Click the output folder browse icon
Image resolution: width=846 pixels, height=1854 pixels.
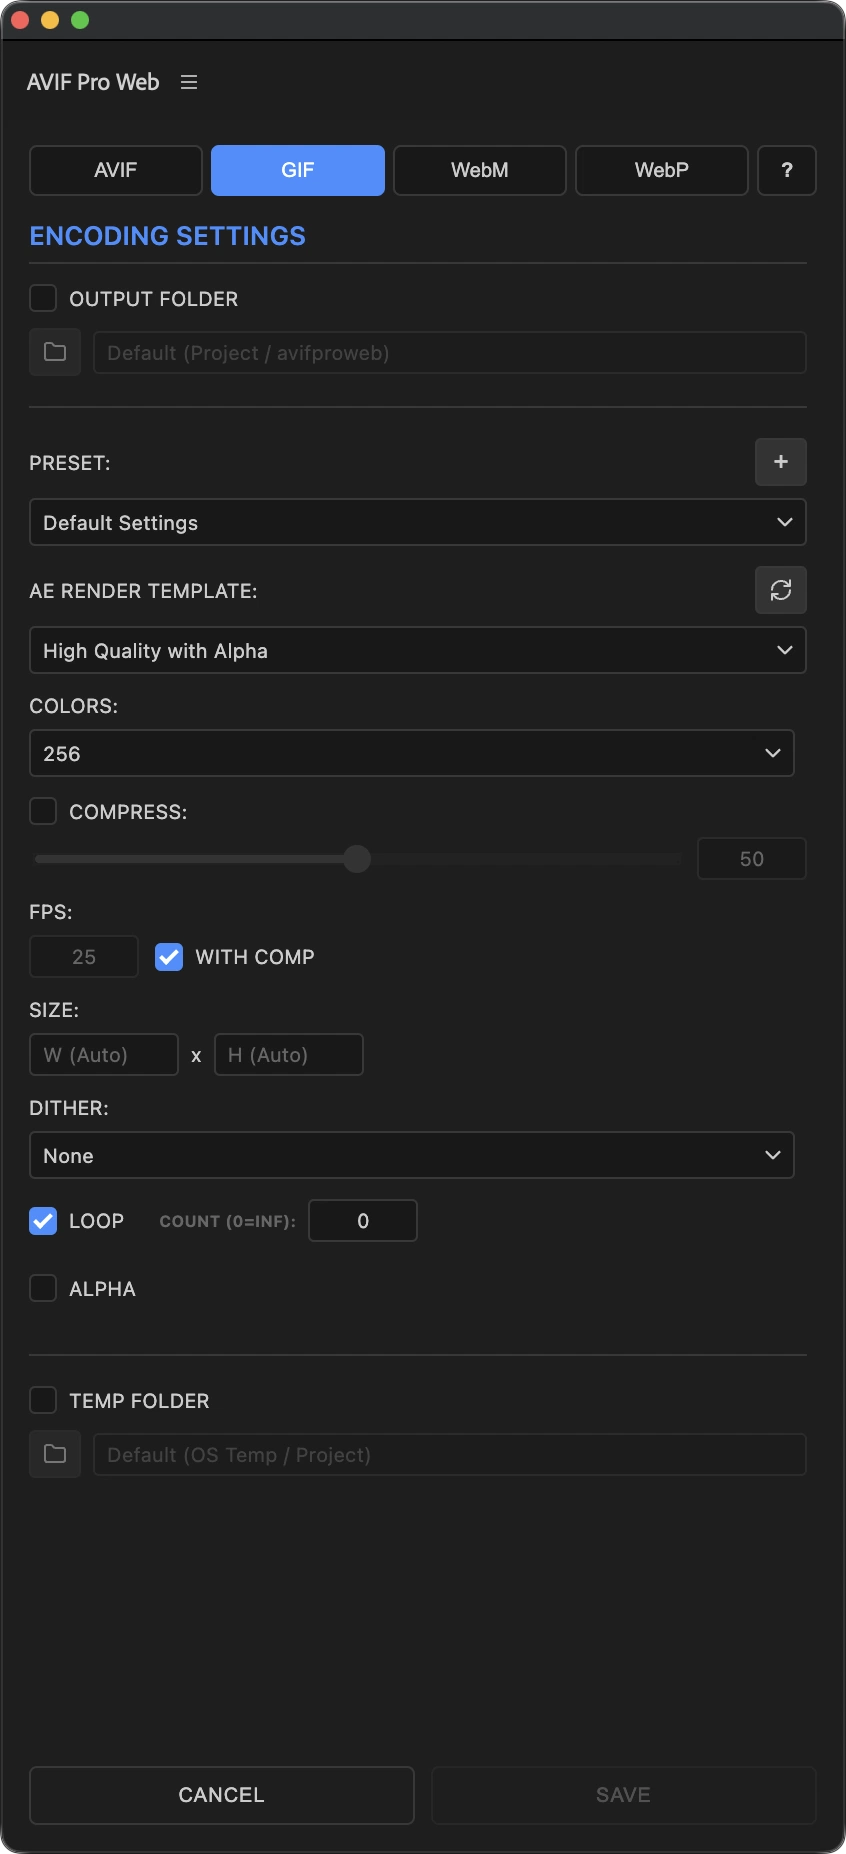(x=55, y=352)
